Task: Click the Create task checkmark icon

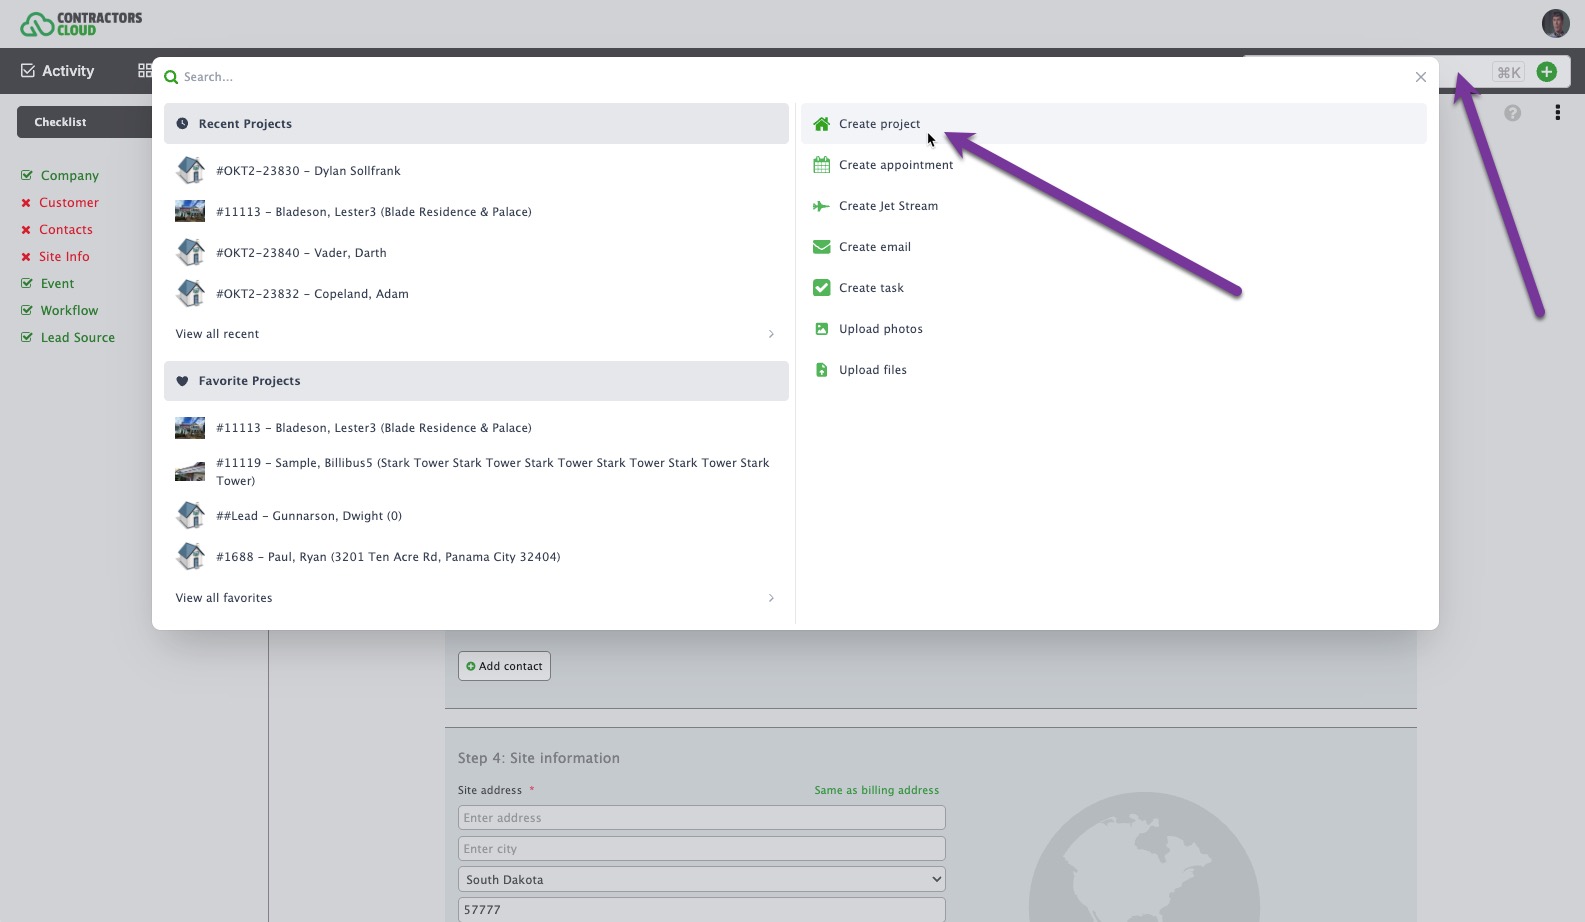Action: point(821,288)
